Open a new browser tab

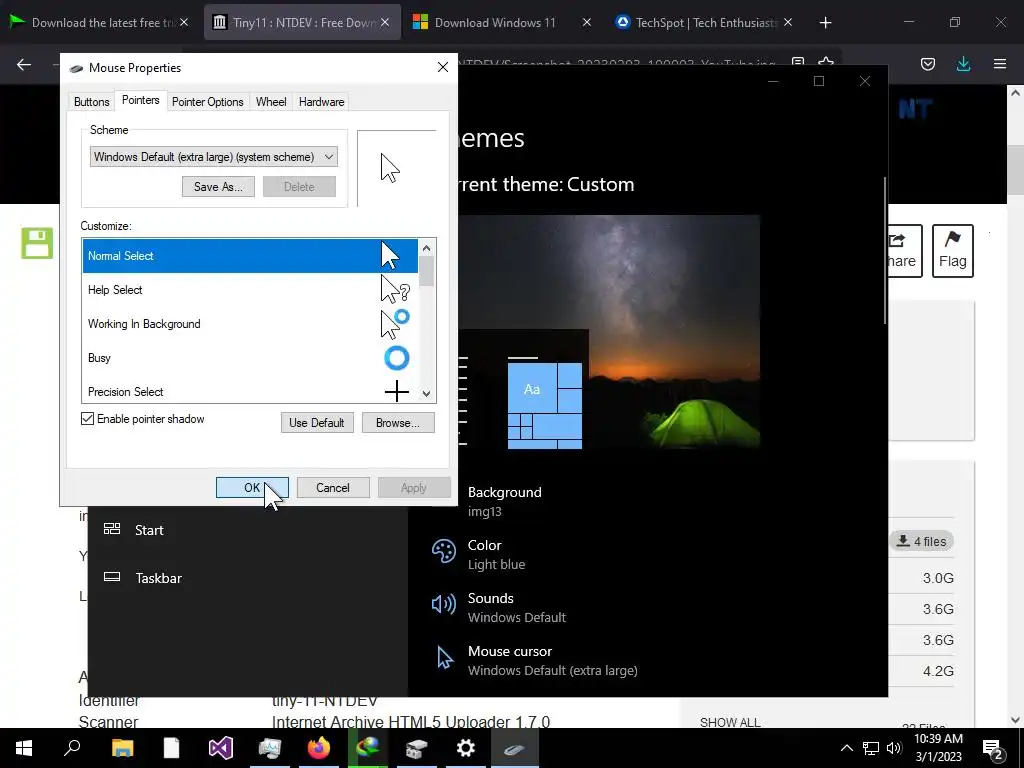click(x=825, y=23)
